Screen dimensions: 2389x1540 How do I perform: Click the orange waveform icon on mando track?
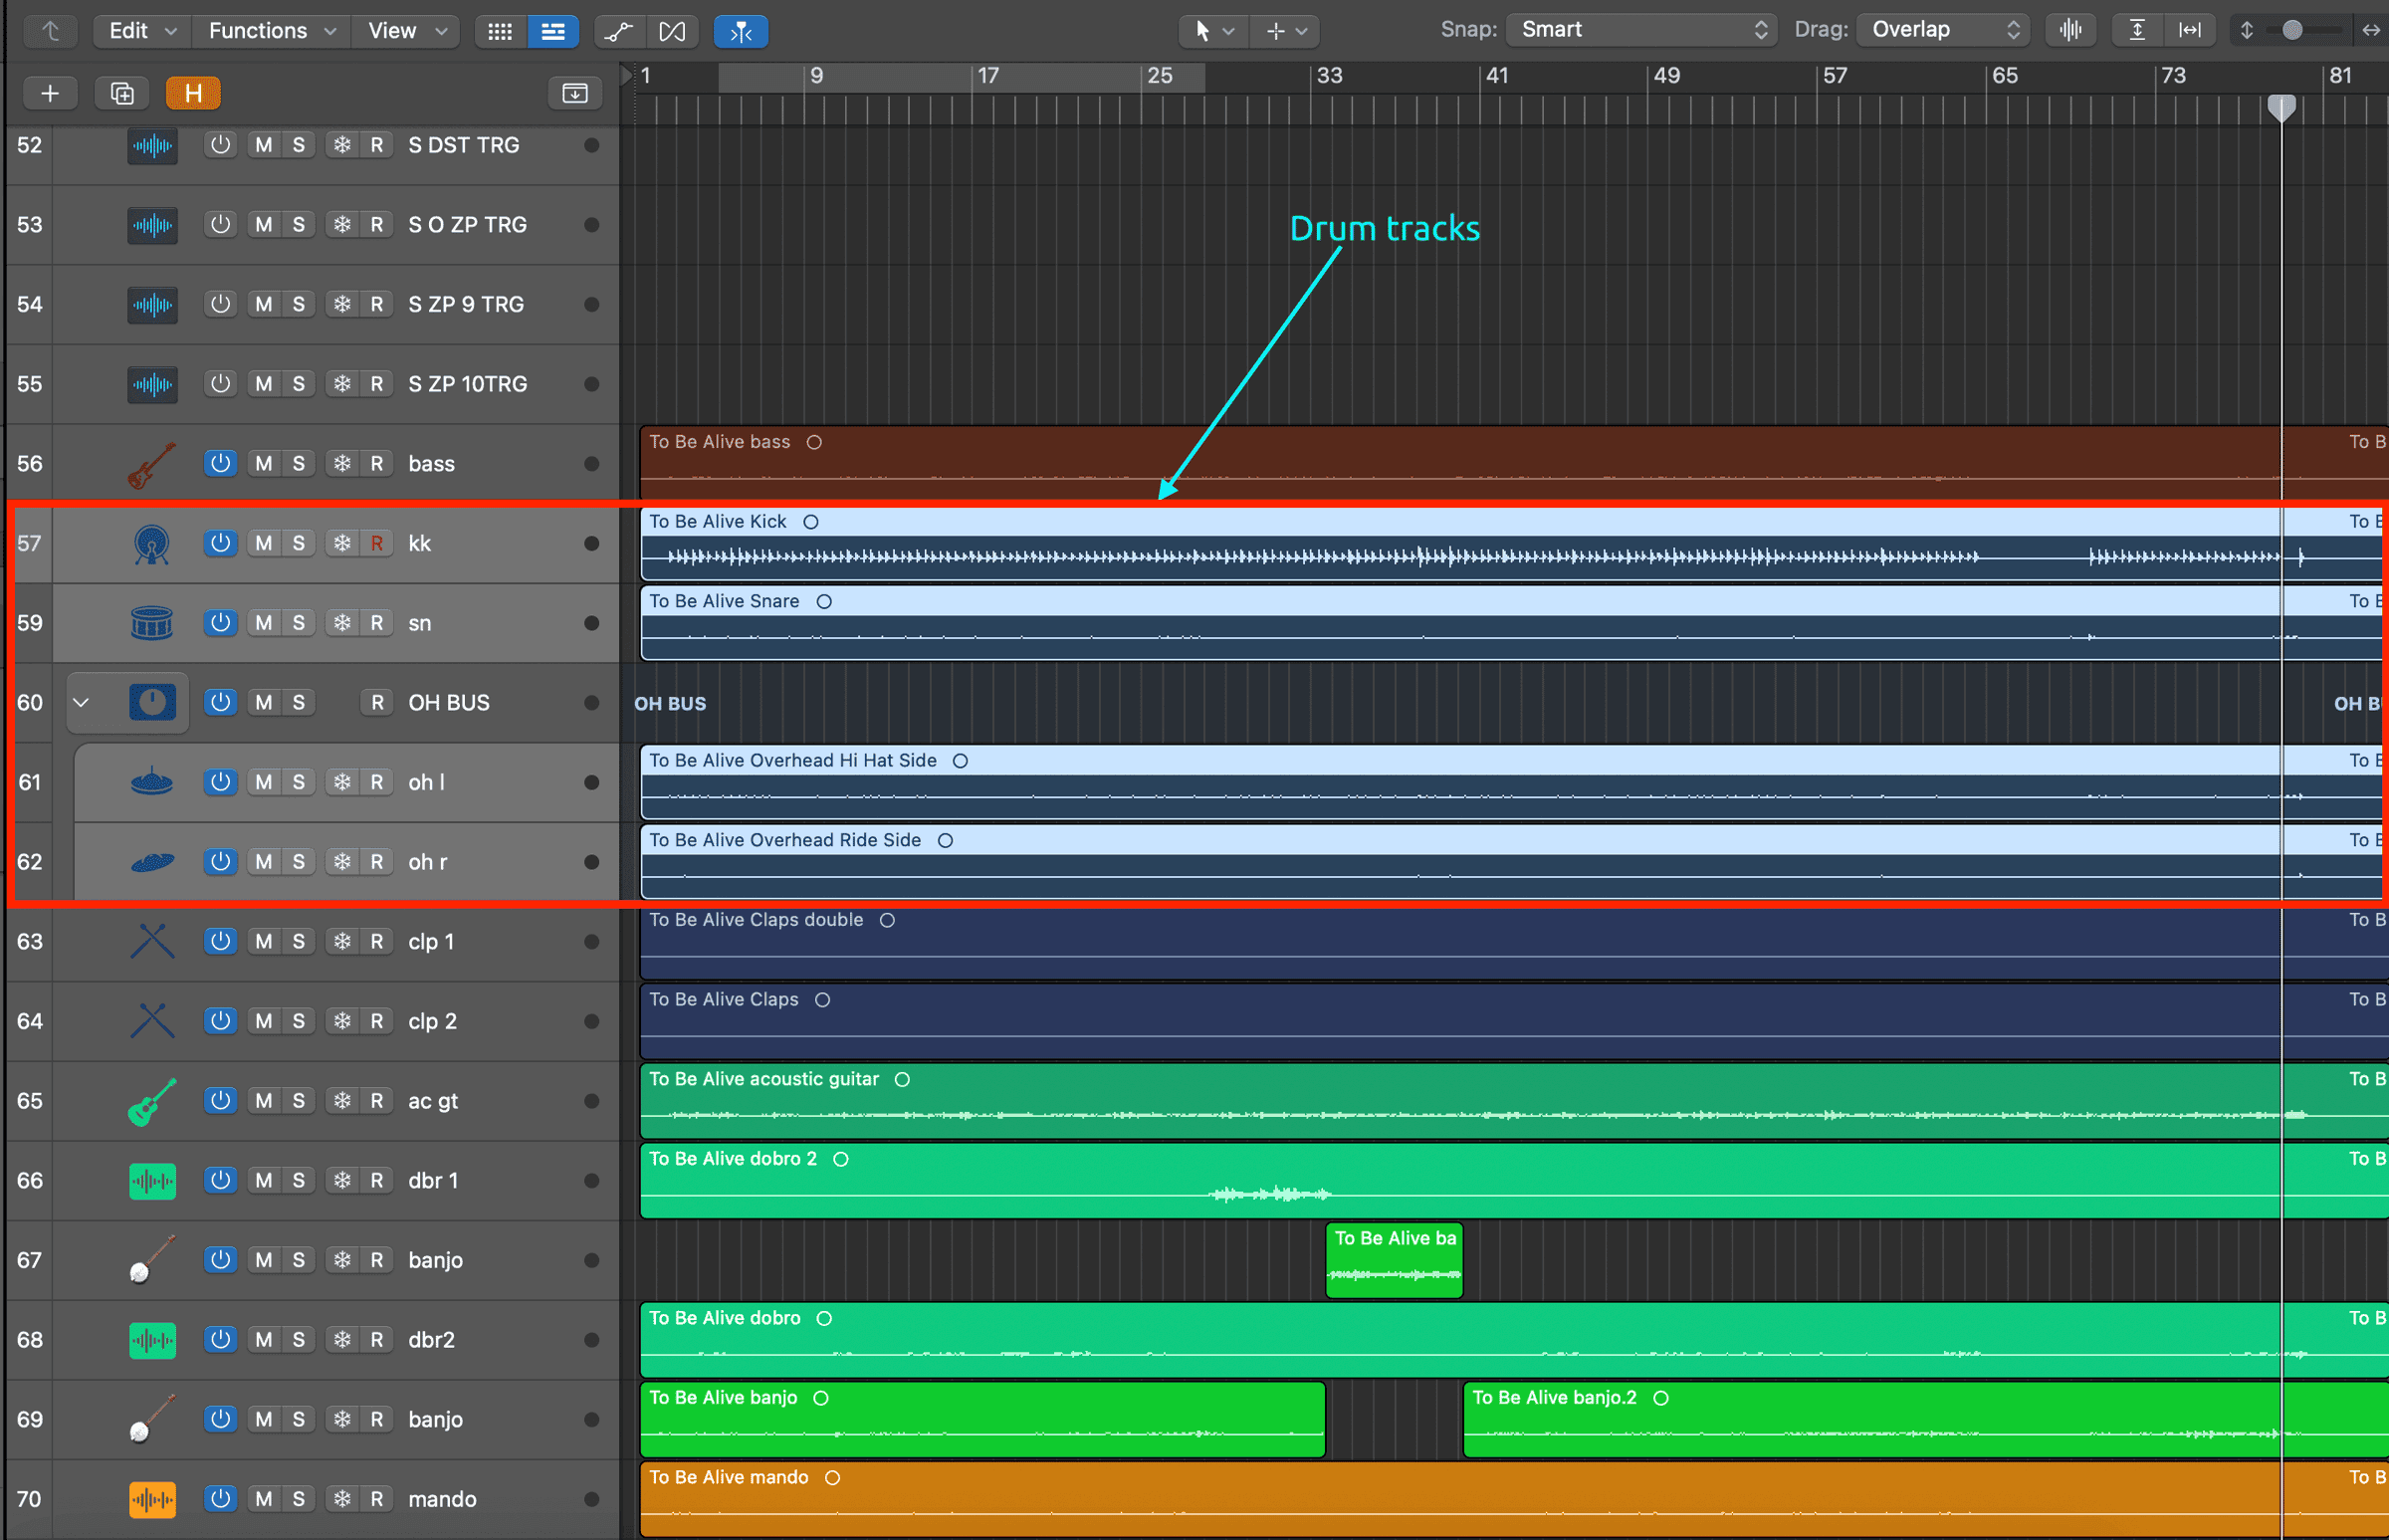(x=152, y=1499)
